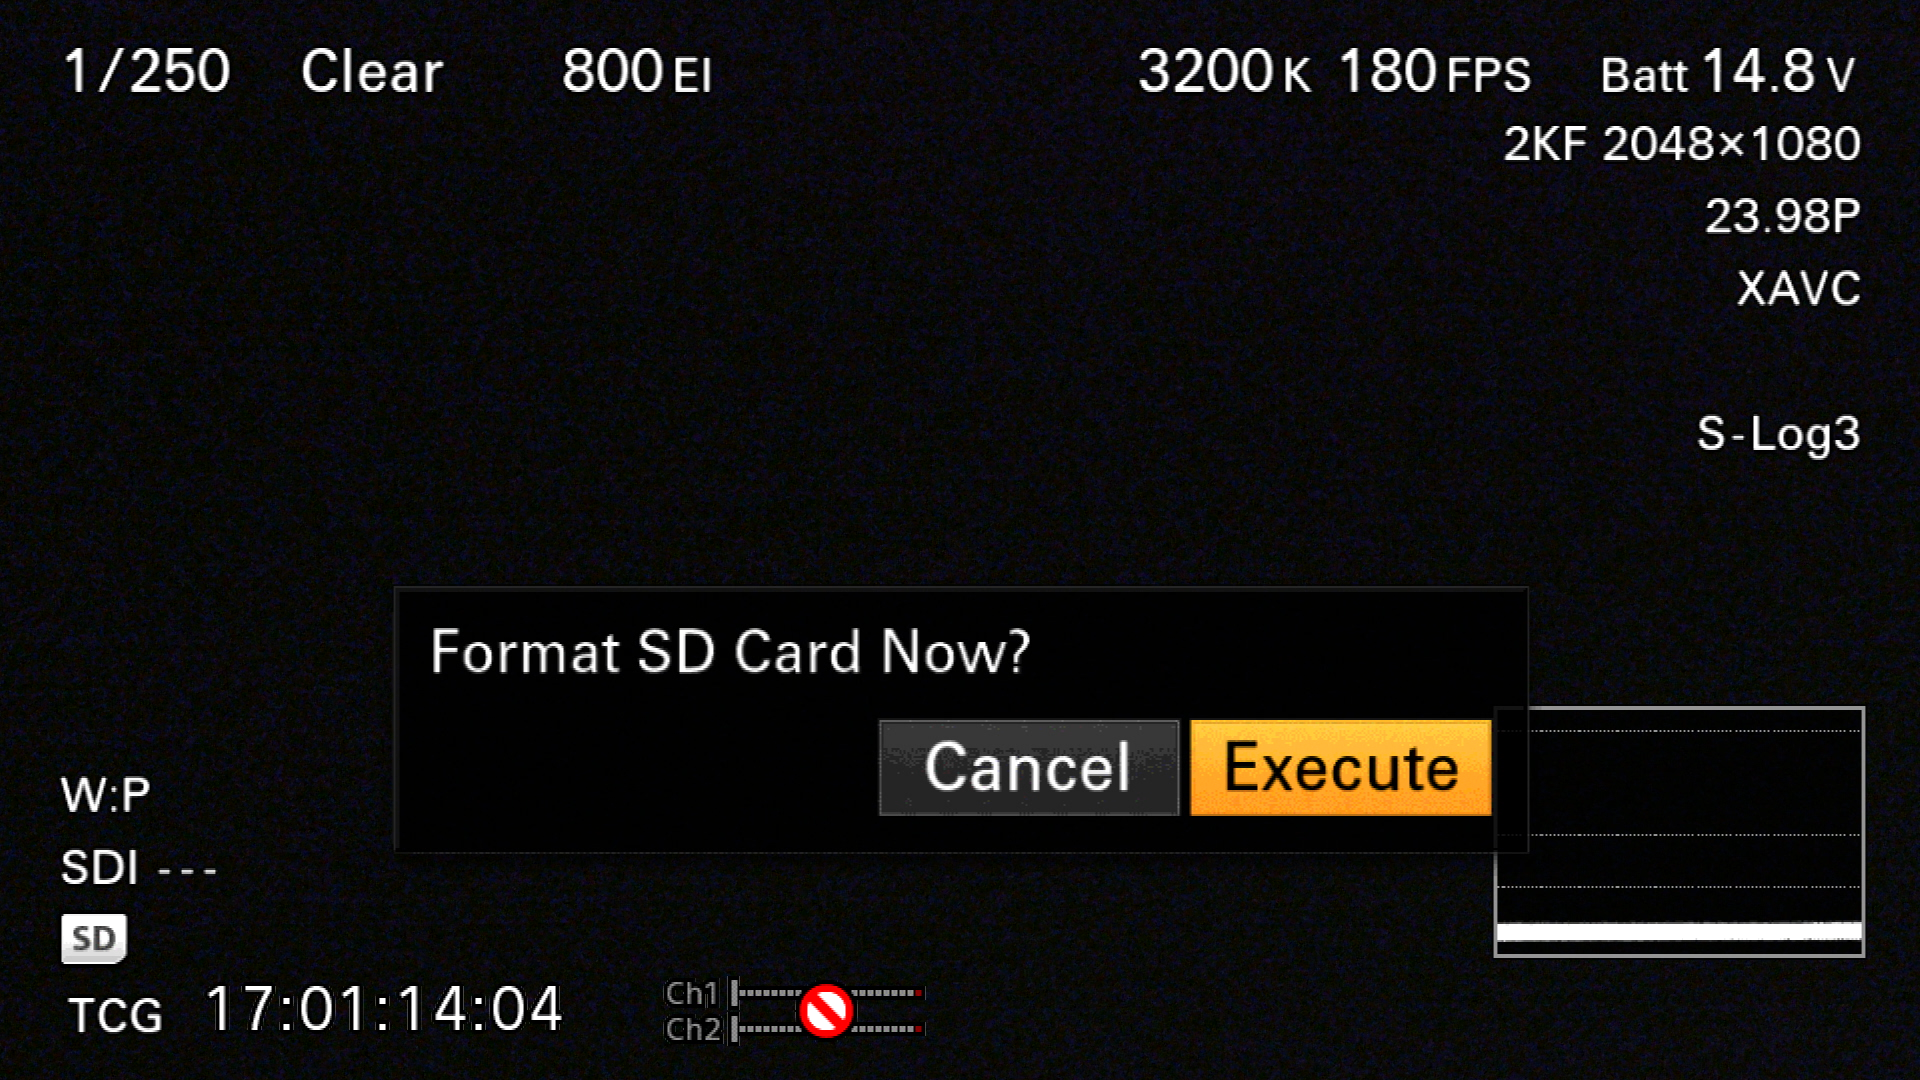Select the W:P white balance icon

(x=105, y=793)
